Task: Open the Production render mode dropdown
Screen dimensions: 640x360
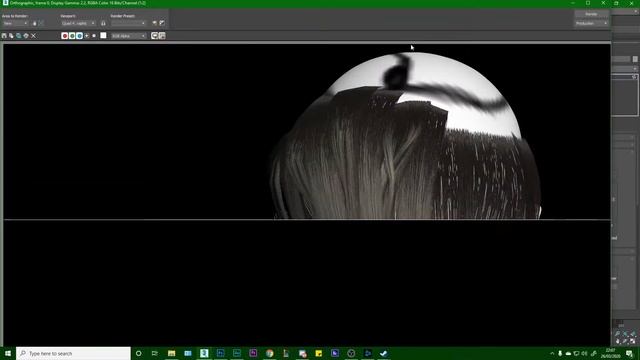Action: [591, 23]
